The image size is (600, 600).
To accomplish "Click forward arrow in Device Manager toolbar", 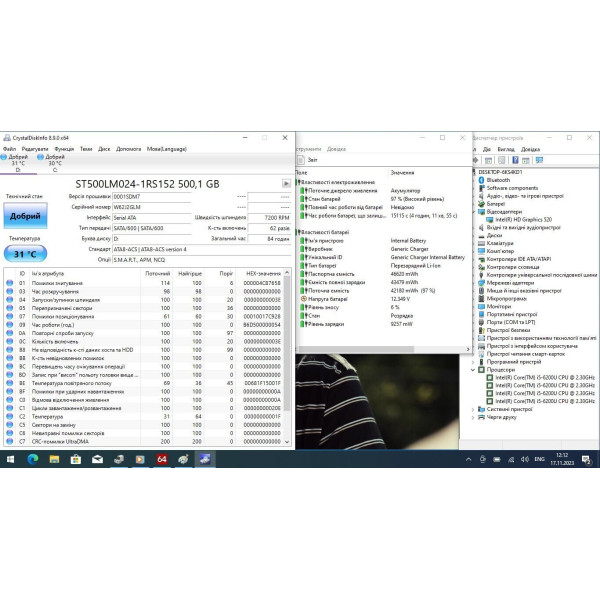I will [475, 160].
